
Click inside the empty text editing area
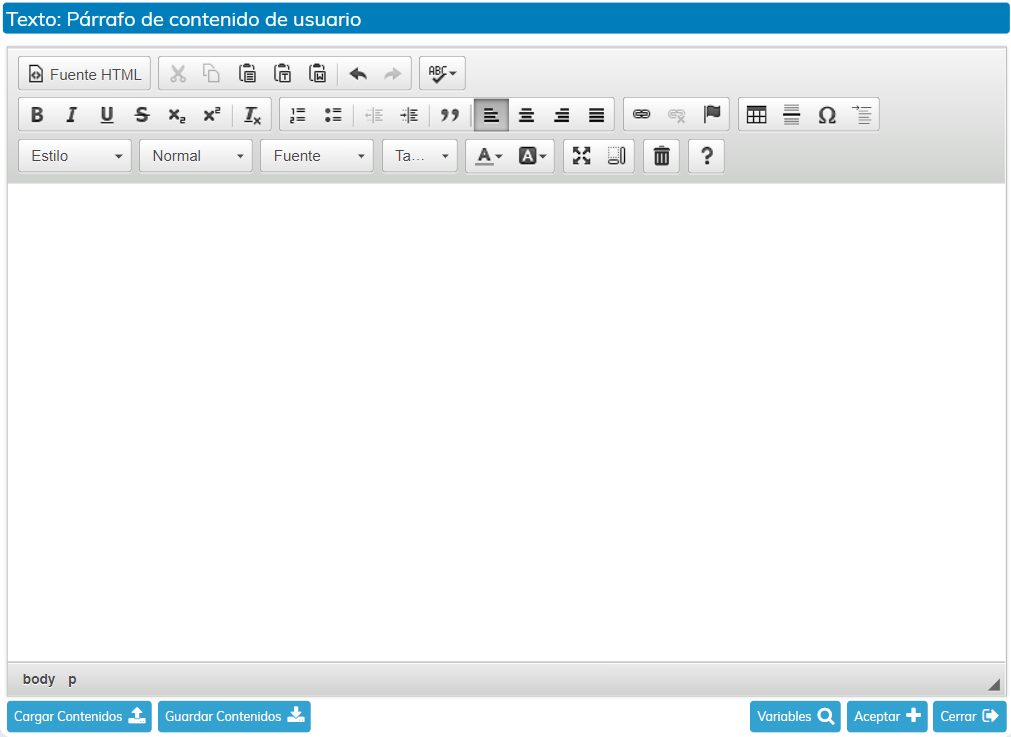point(505,420)
